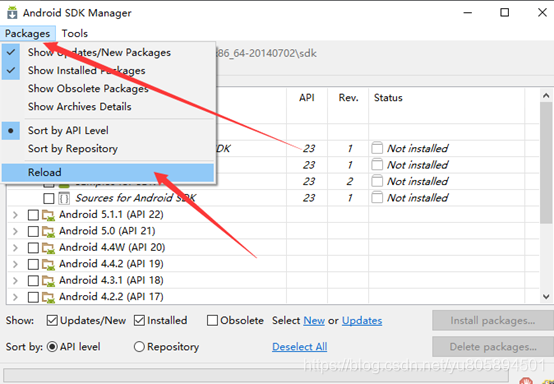Expand the Android 4.2.2 (API 17) node
The height and width of the screenshot is (384, 554).
[x=15, y=297]
